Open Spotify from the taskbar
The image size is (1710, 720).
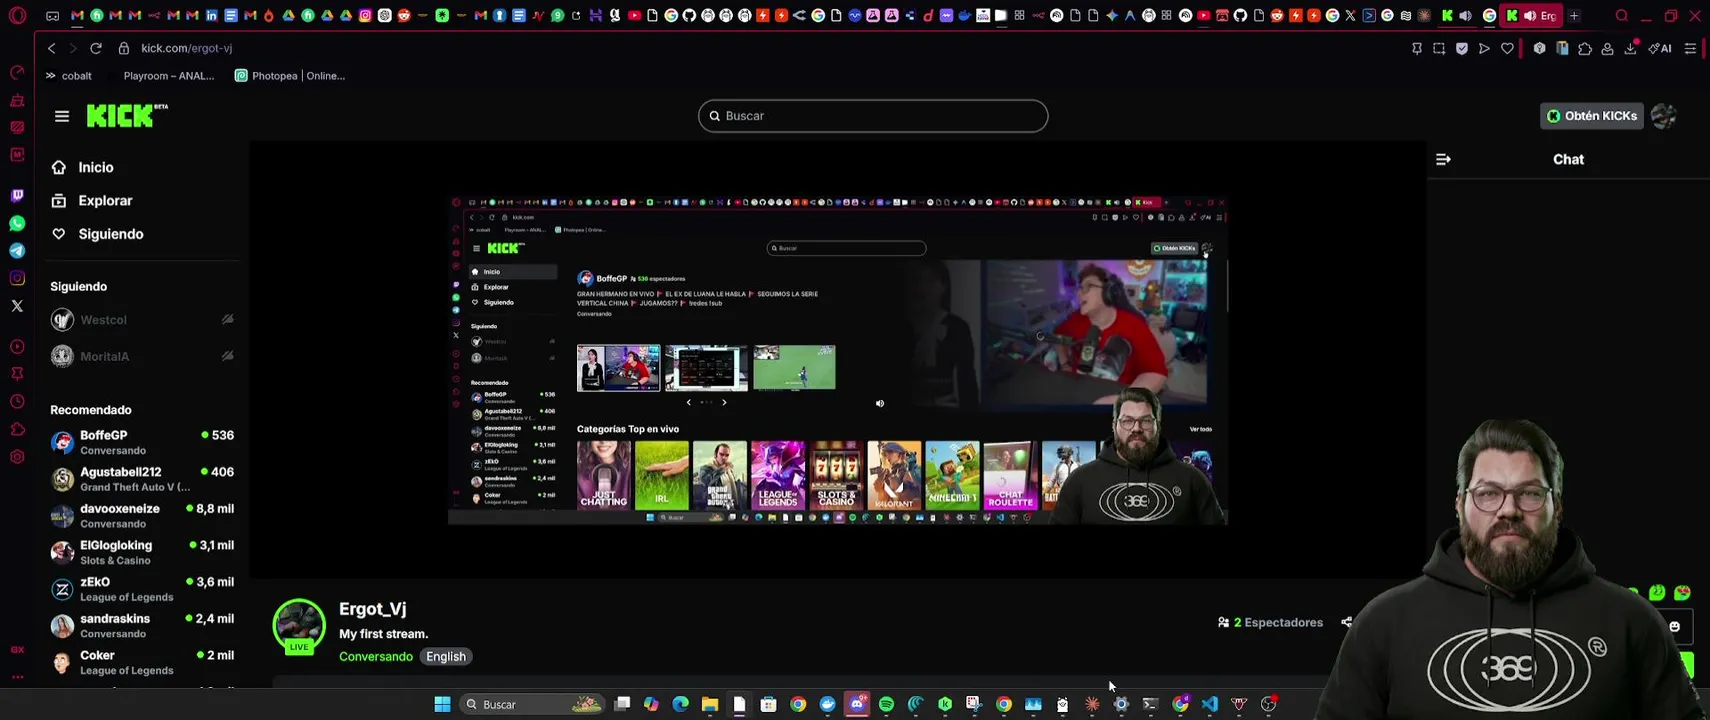click(886, 704)
